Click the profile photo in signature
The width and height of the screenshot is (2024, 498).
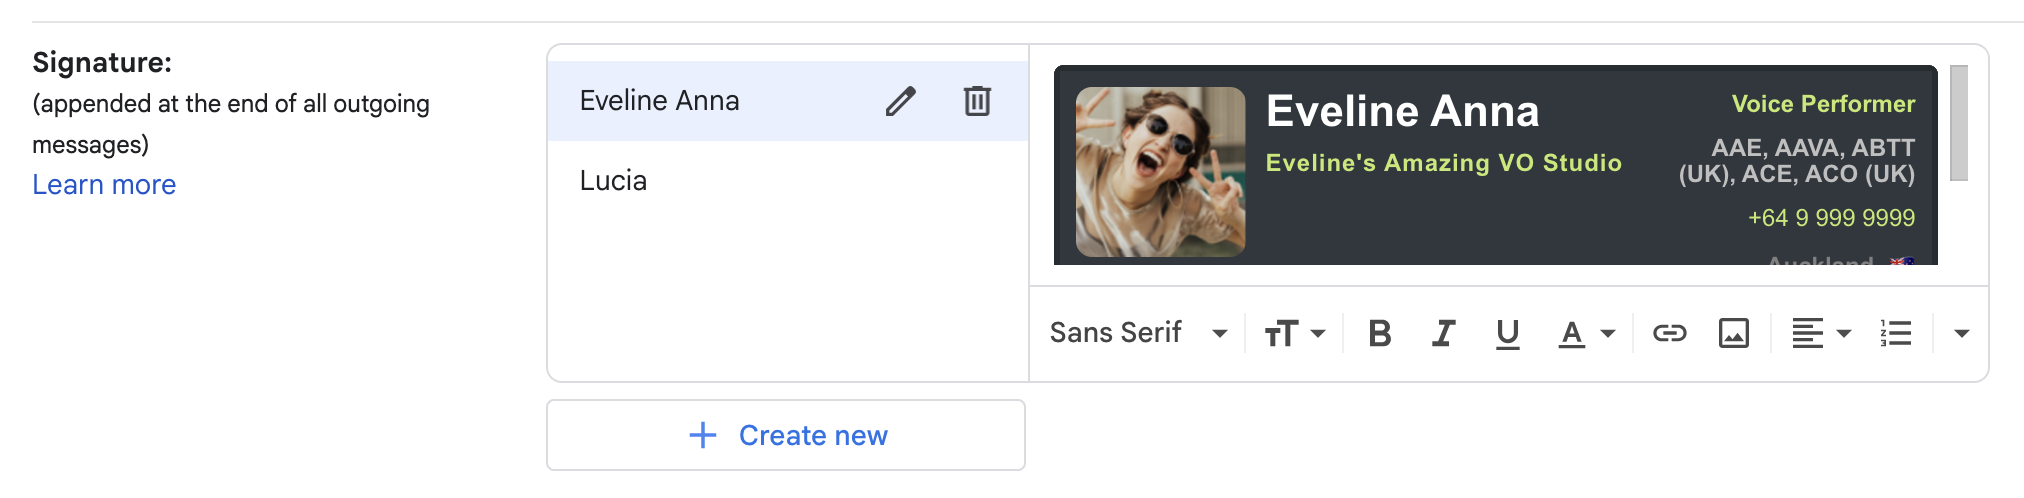(1160, 171)
